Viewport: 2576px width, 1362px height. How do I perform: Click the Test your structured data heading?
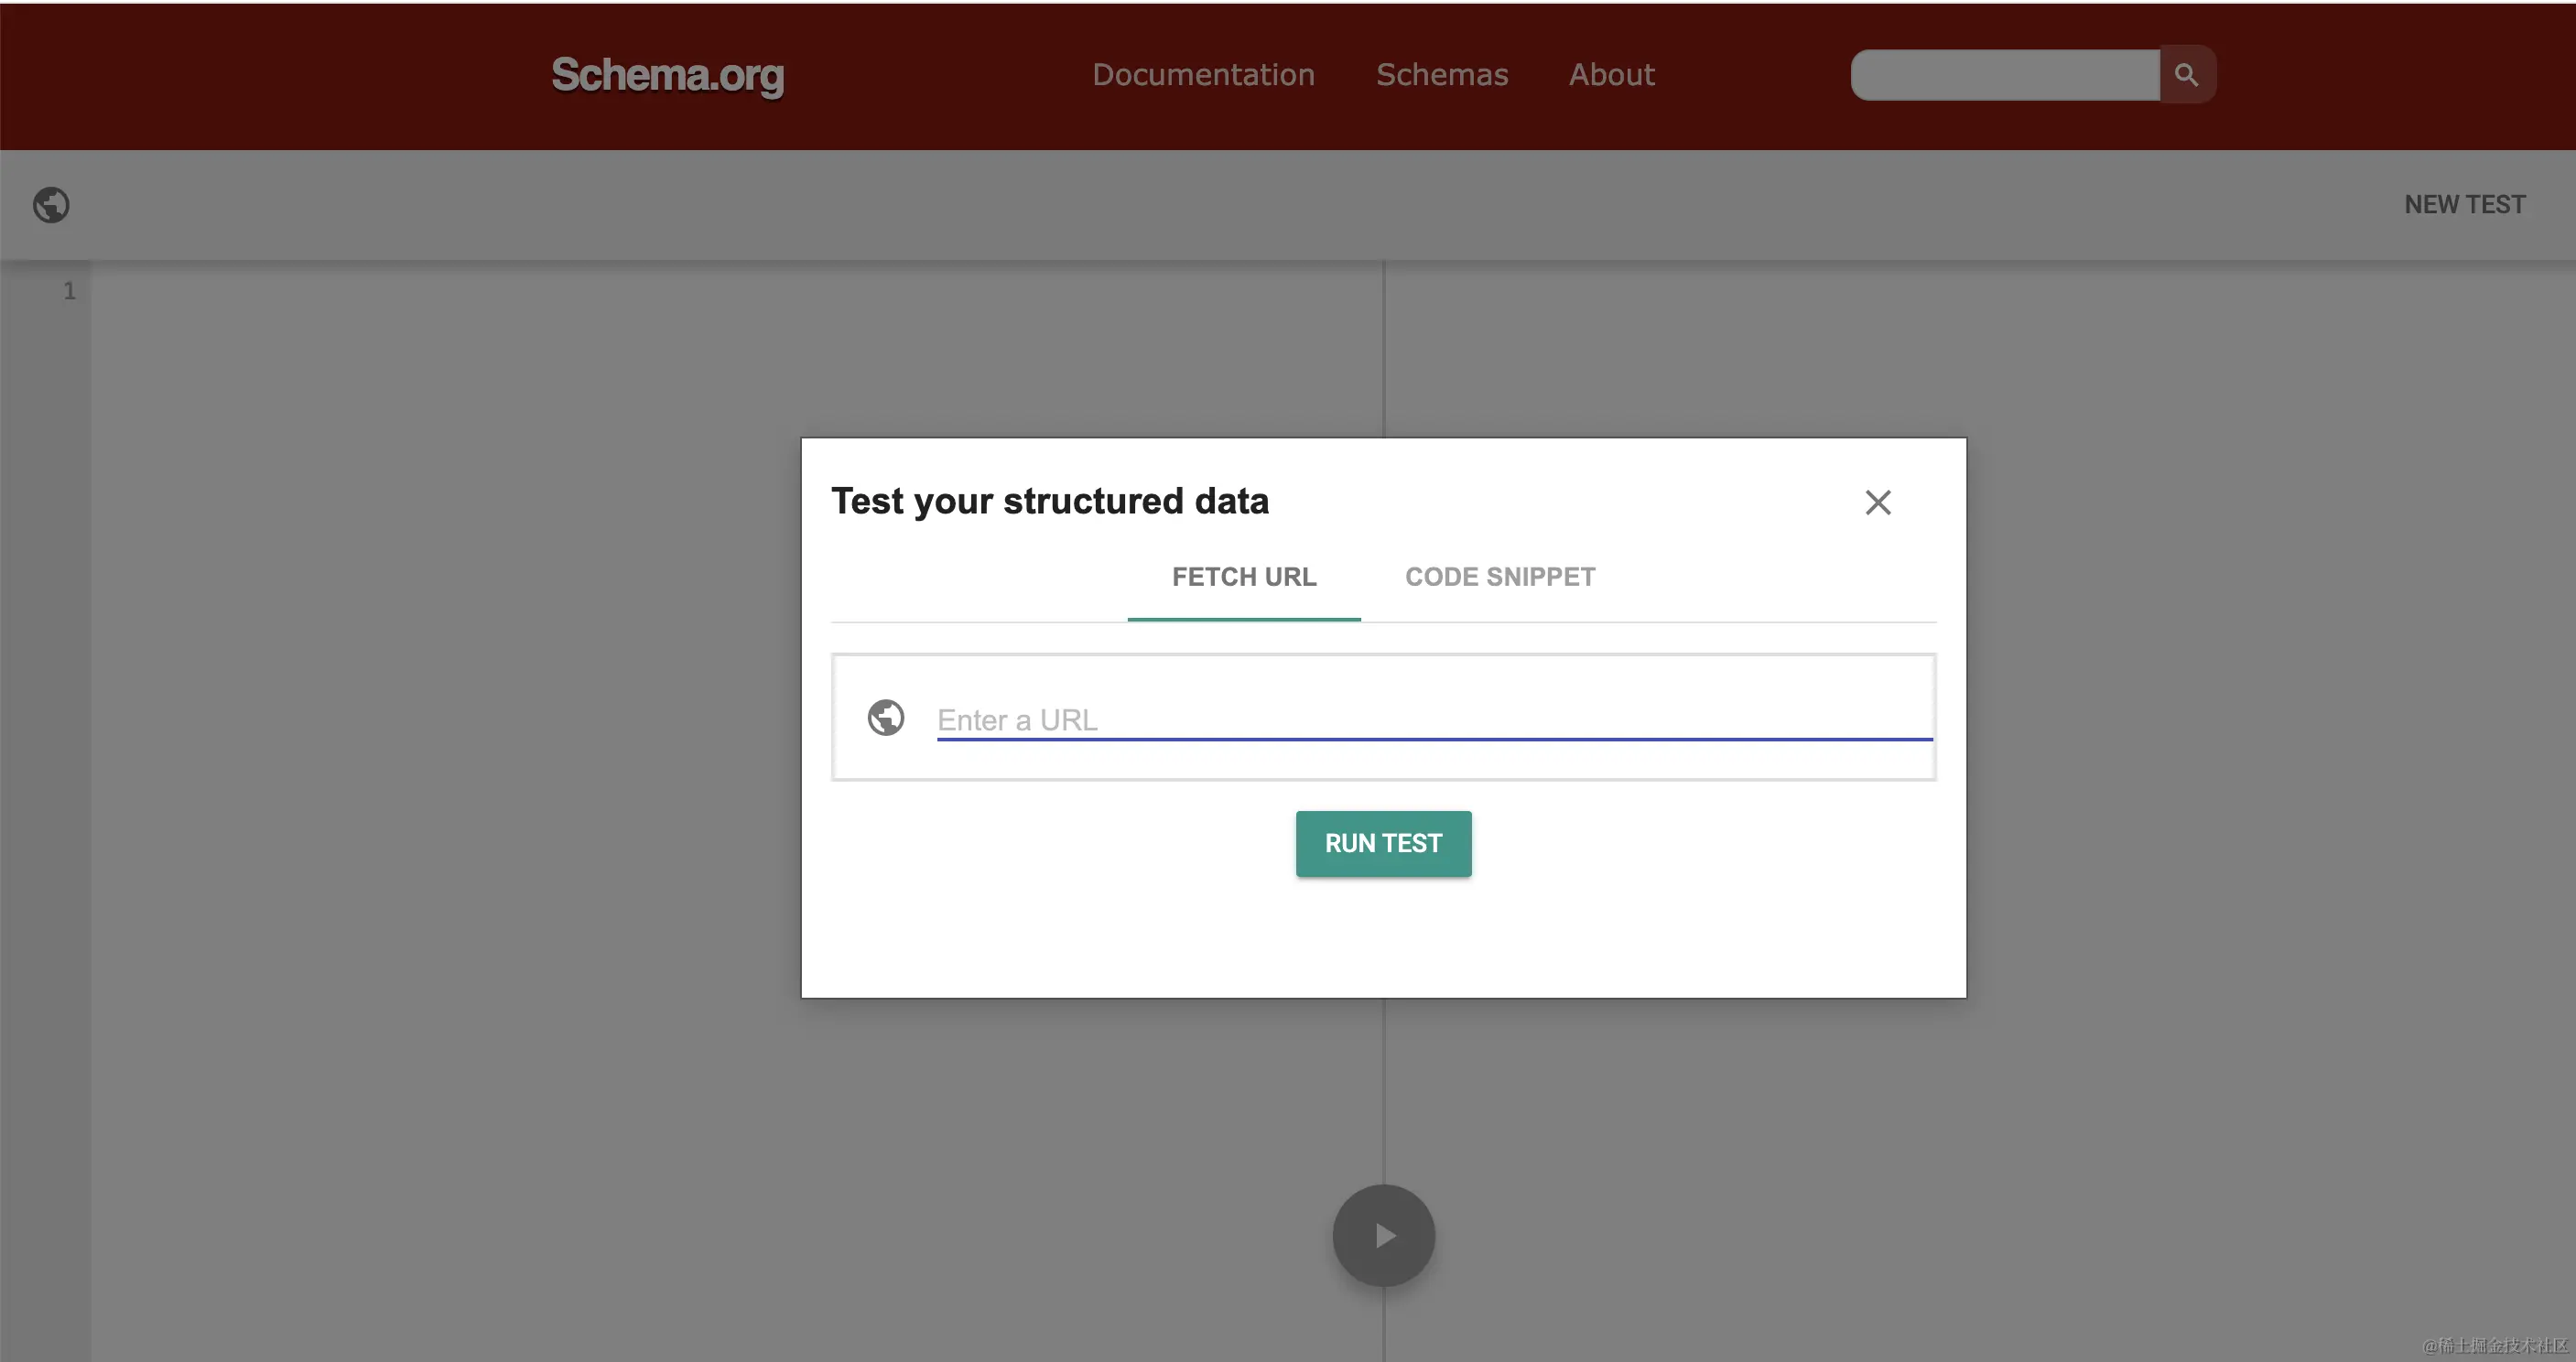click(1049, 501)
